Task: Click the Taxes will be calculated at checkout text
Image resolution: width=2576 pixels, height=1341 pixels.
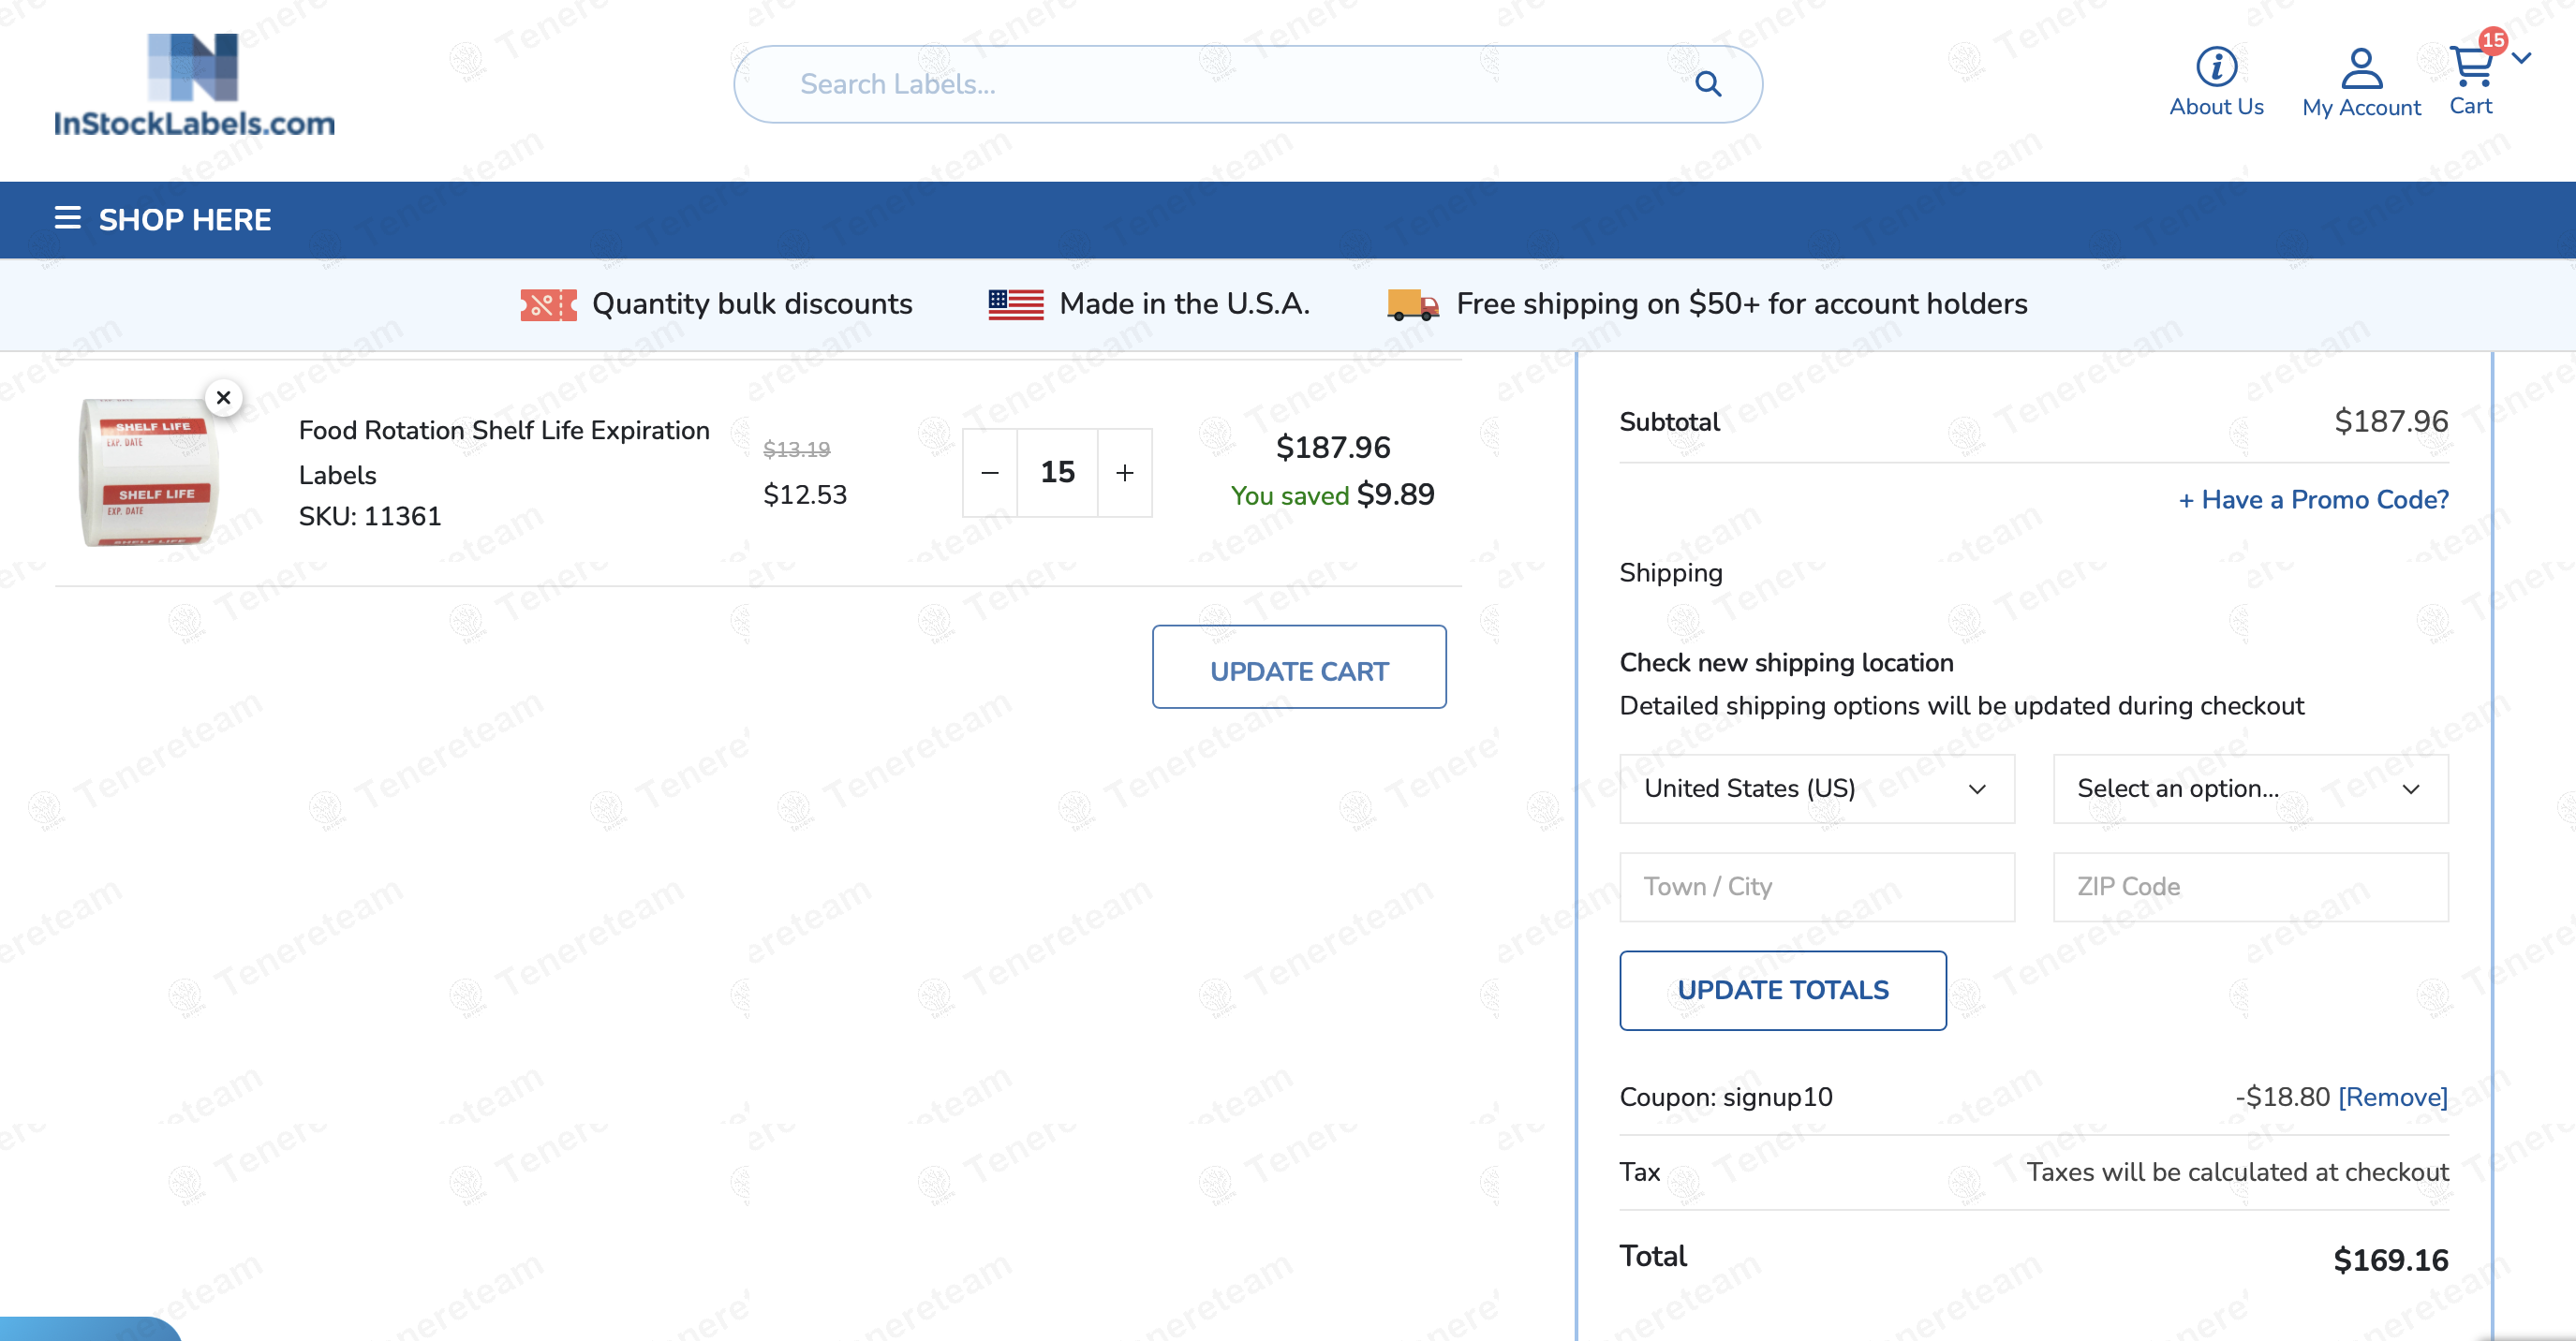Action: [x=2237, y=1172]
